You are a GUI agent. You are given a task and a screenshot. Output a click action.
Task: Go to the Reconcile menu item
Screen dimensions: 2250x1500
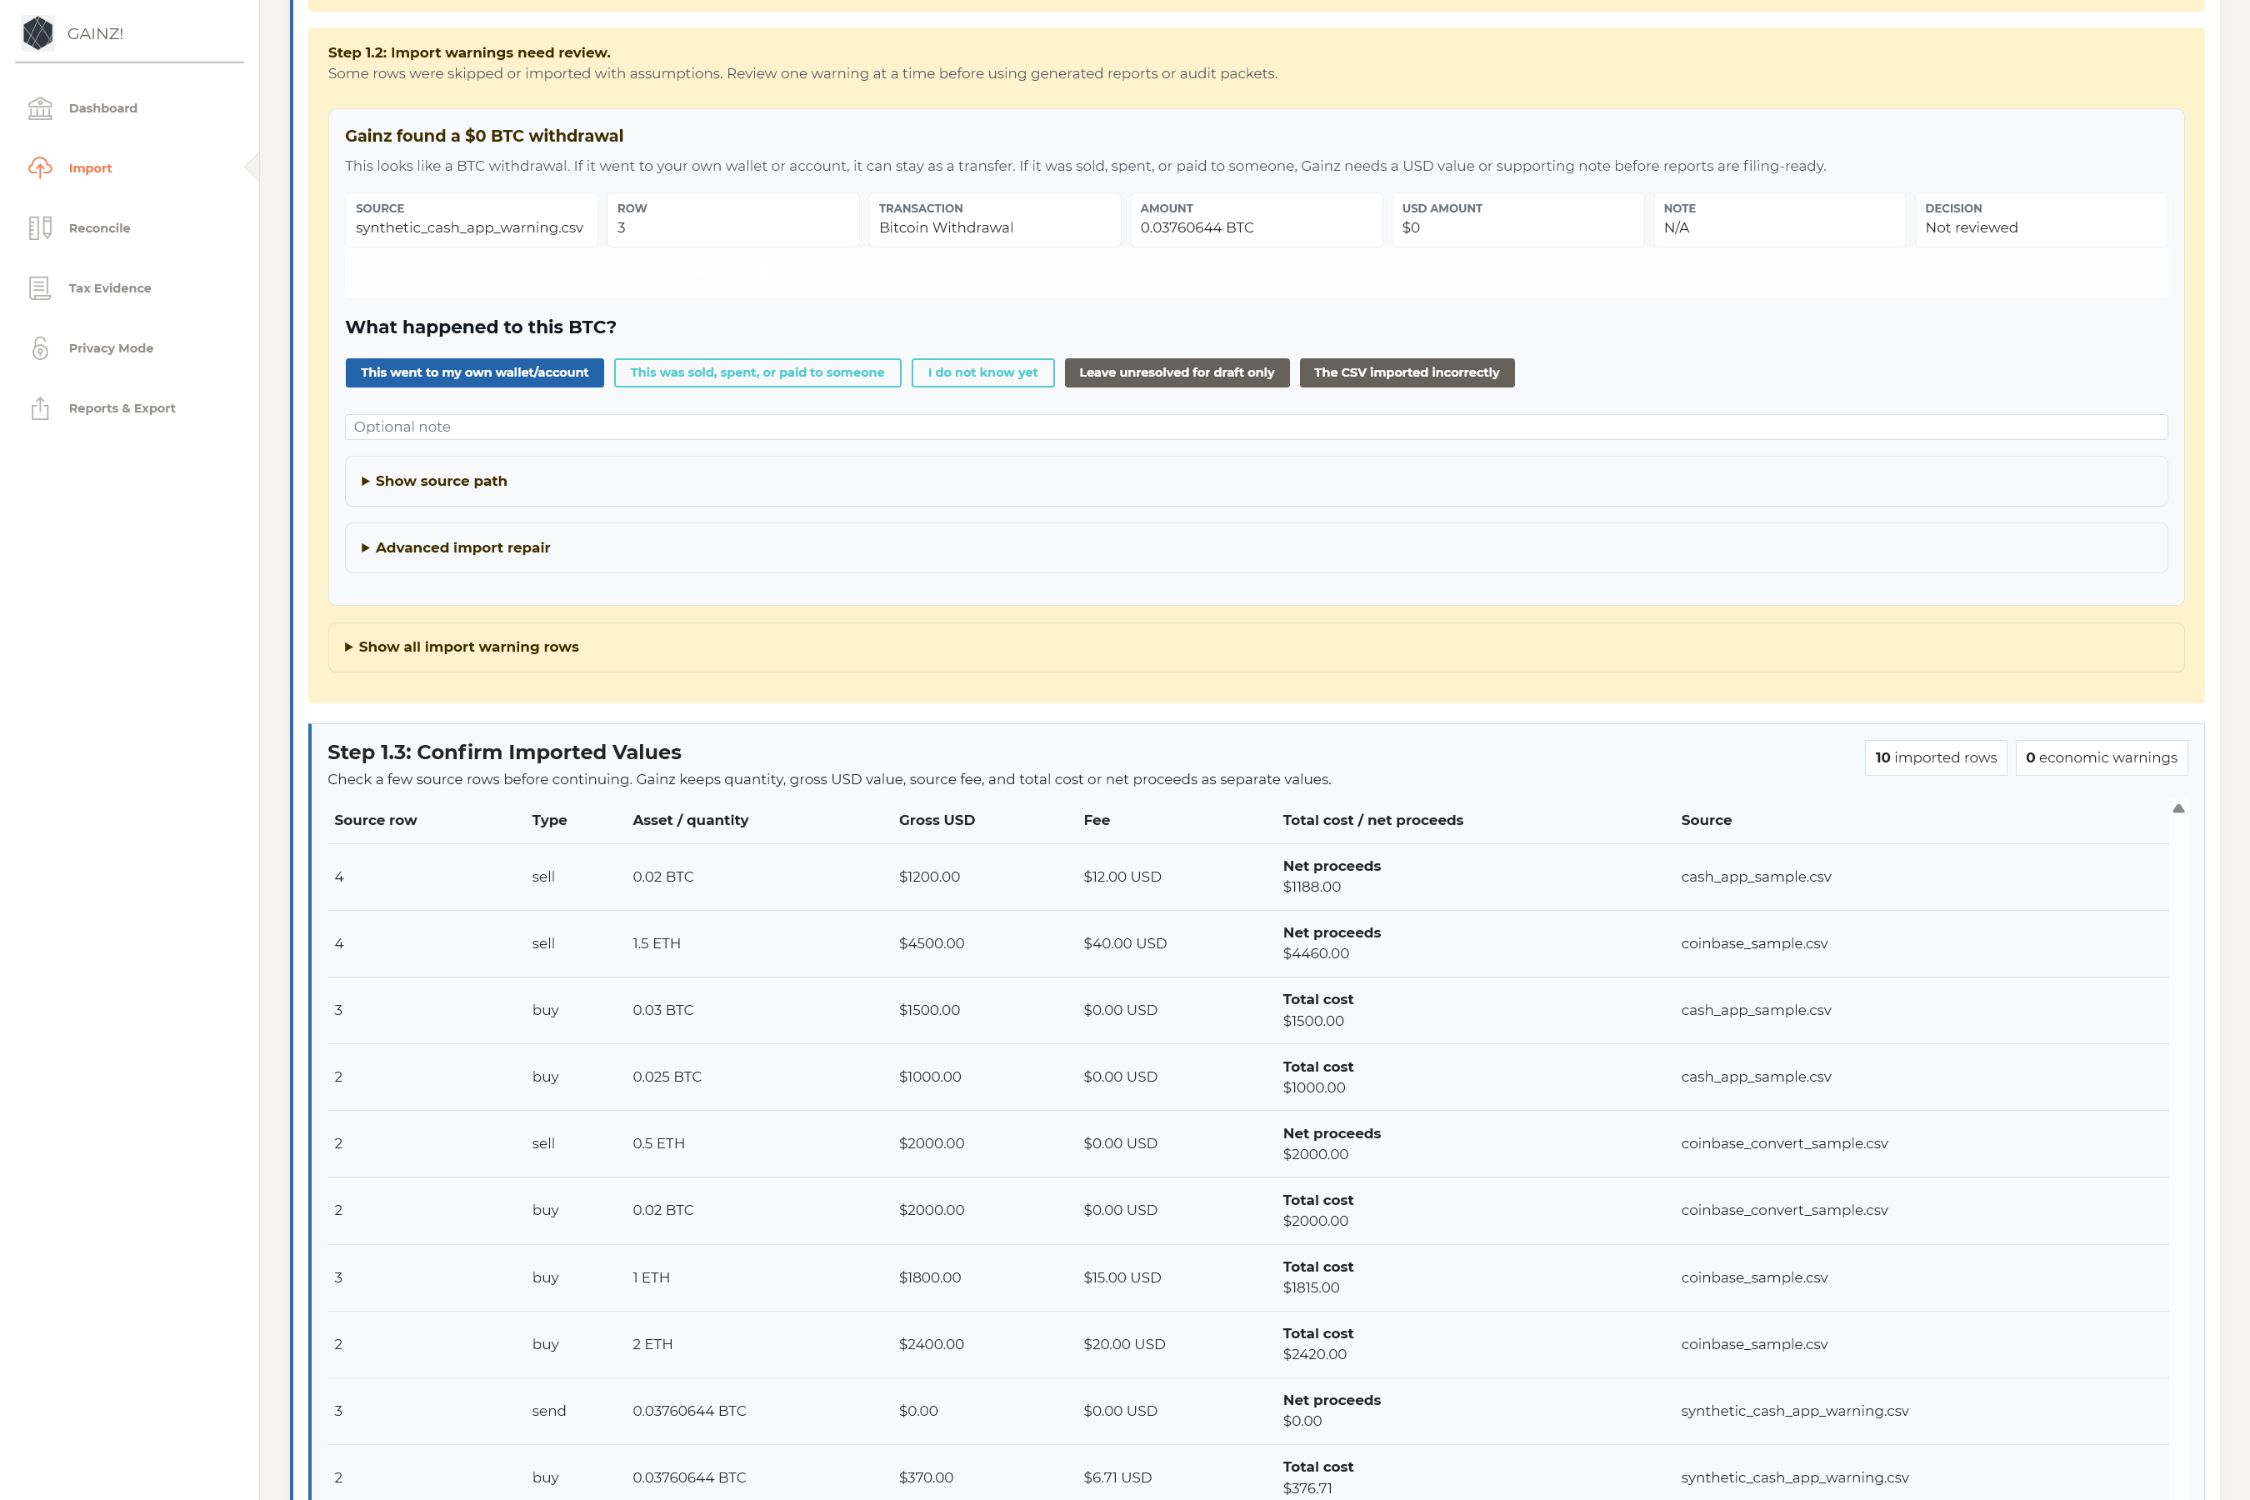[x=99, y=228]
